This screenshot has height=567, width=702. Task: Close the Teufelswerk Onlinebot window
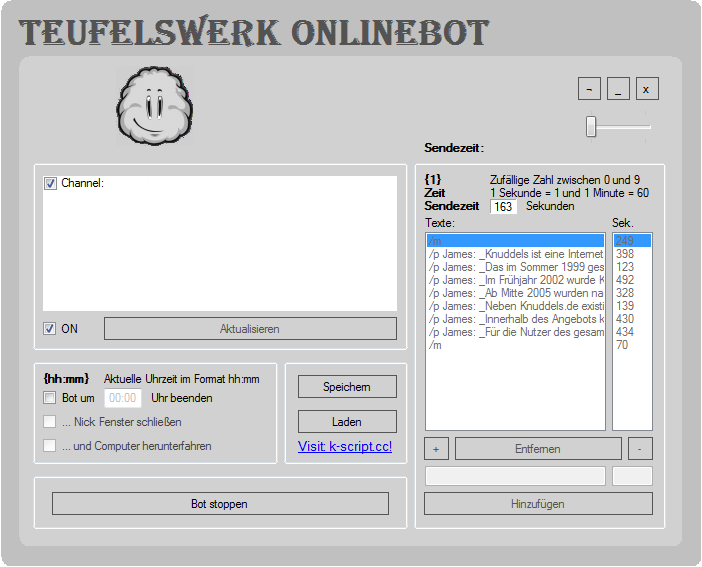(647, 89)
